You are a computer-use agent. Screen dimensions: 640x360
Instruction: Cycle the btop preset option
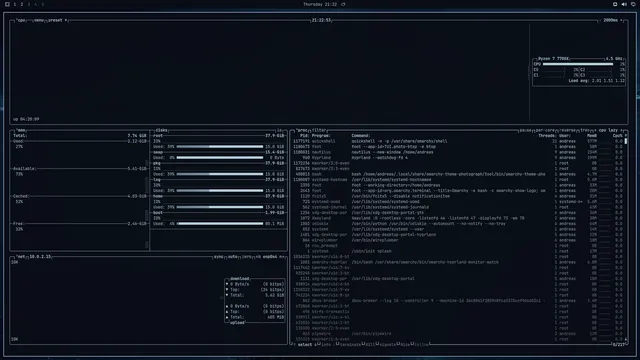click(x=57, y=20)
